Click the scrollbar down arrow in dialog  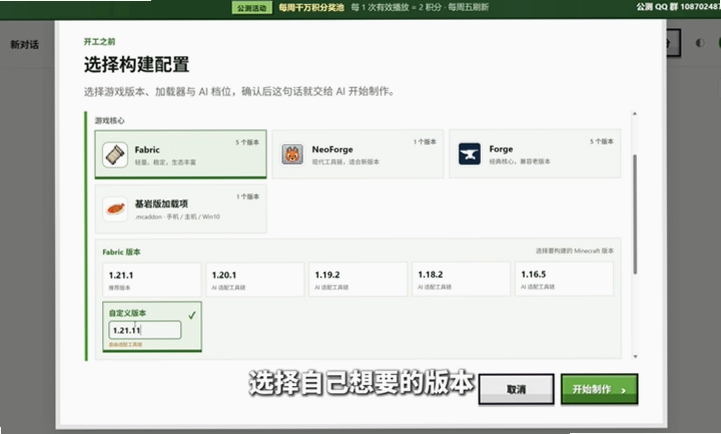635,356
